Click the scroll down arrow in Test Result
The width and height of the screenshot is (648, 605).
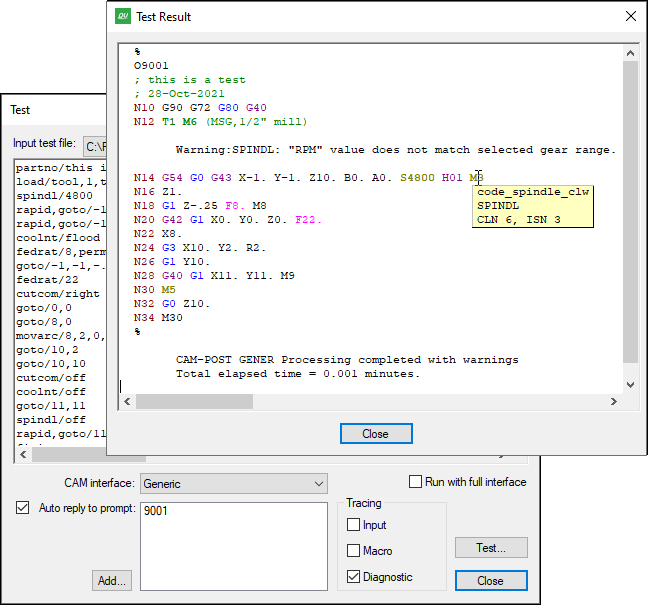click(630, 385)
